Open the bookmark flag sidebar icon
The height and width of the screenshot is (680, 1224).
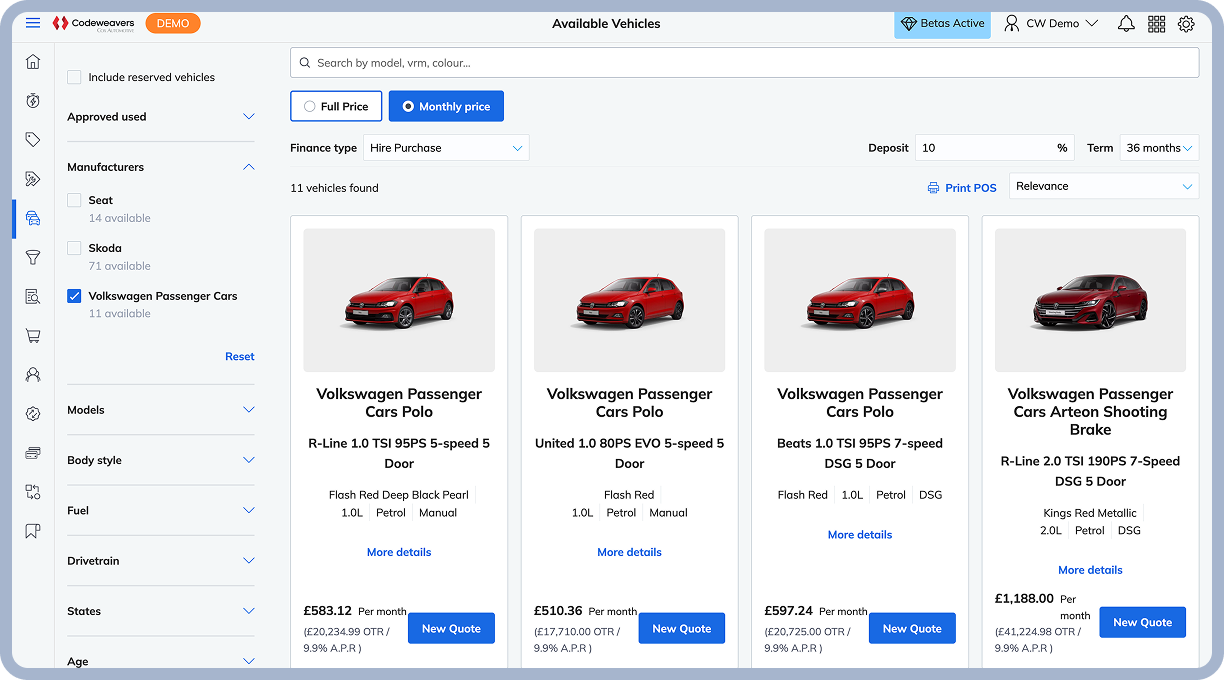point(33,531)
